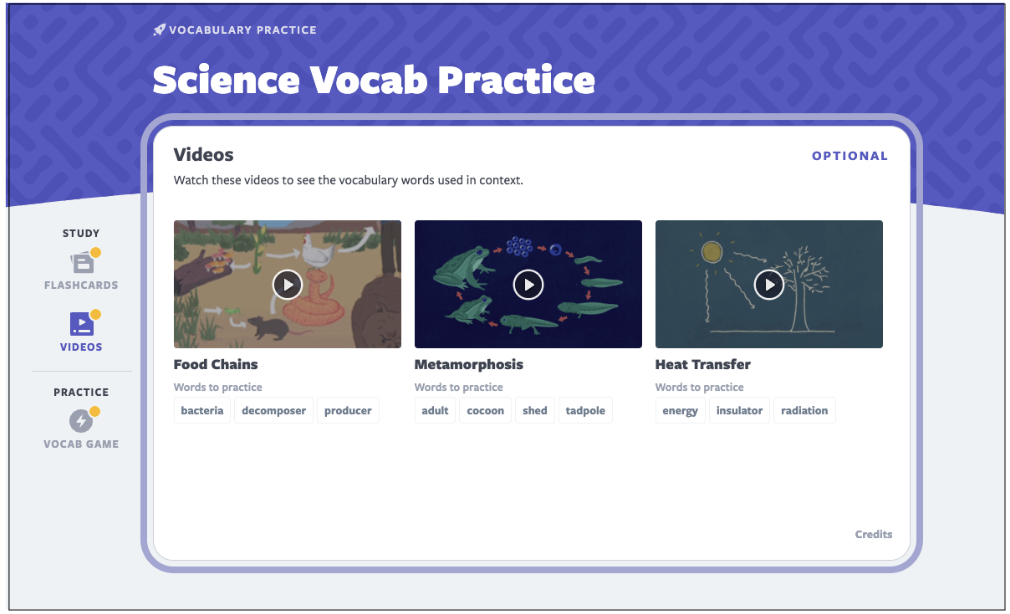Select the insulator word tag
This screenshot has height=614, width=1010.
coord(739,411)
